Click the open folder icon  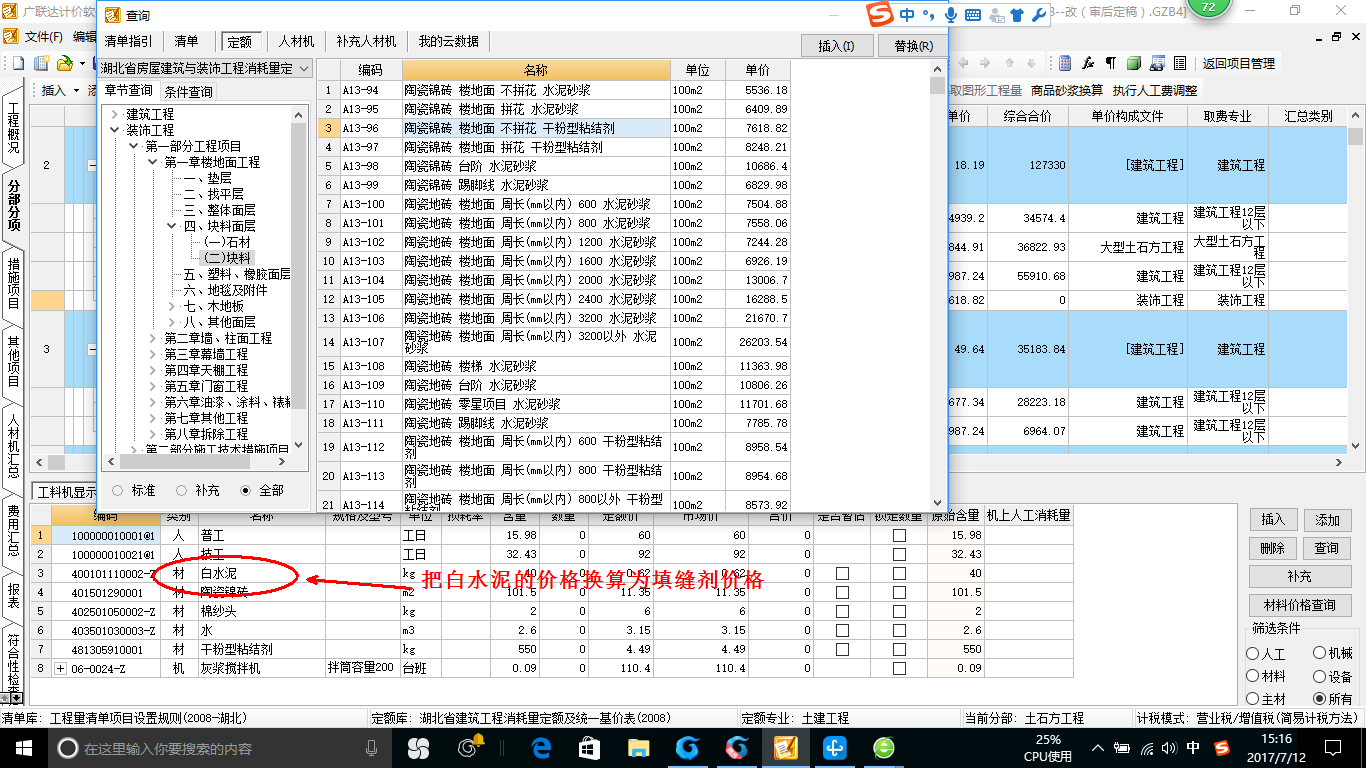coord(64,63)
